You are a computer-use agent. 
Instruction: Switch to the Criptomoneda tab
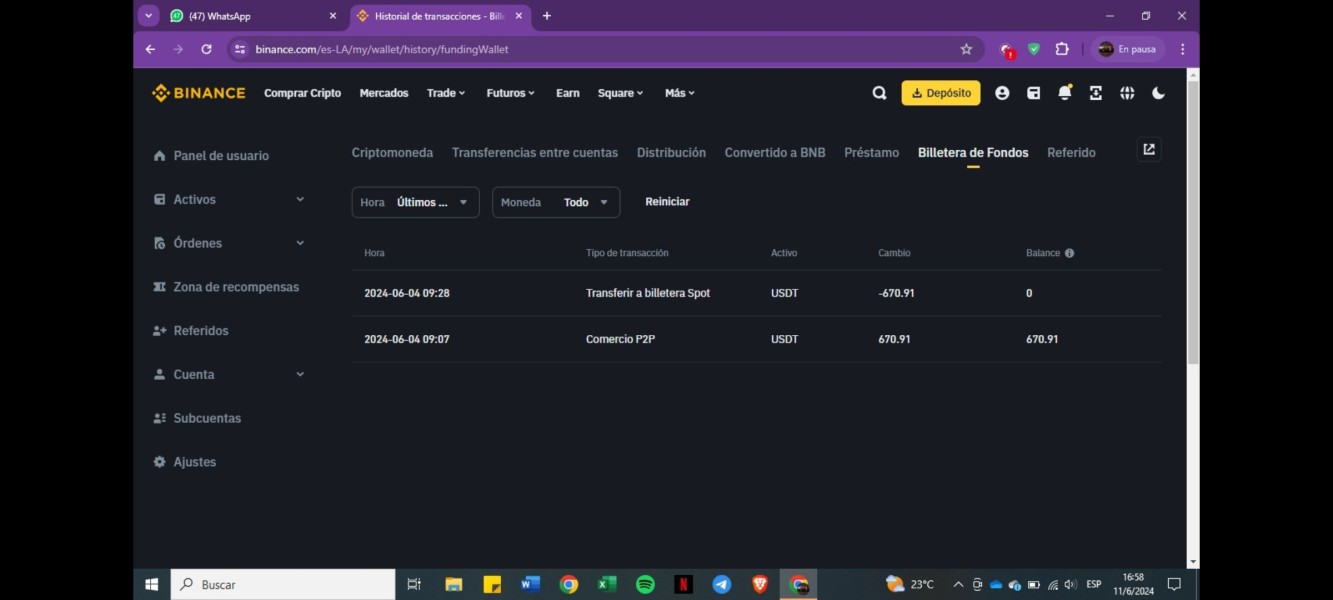(392, 153)
